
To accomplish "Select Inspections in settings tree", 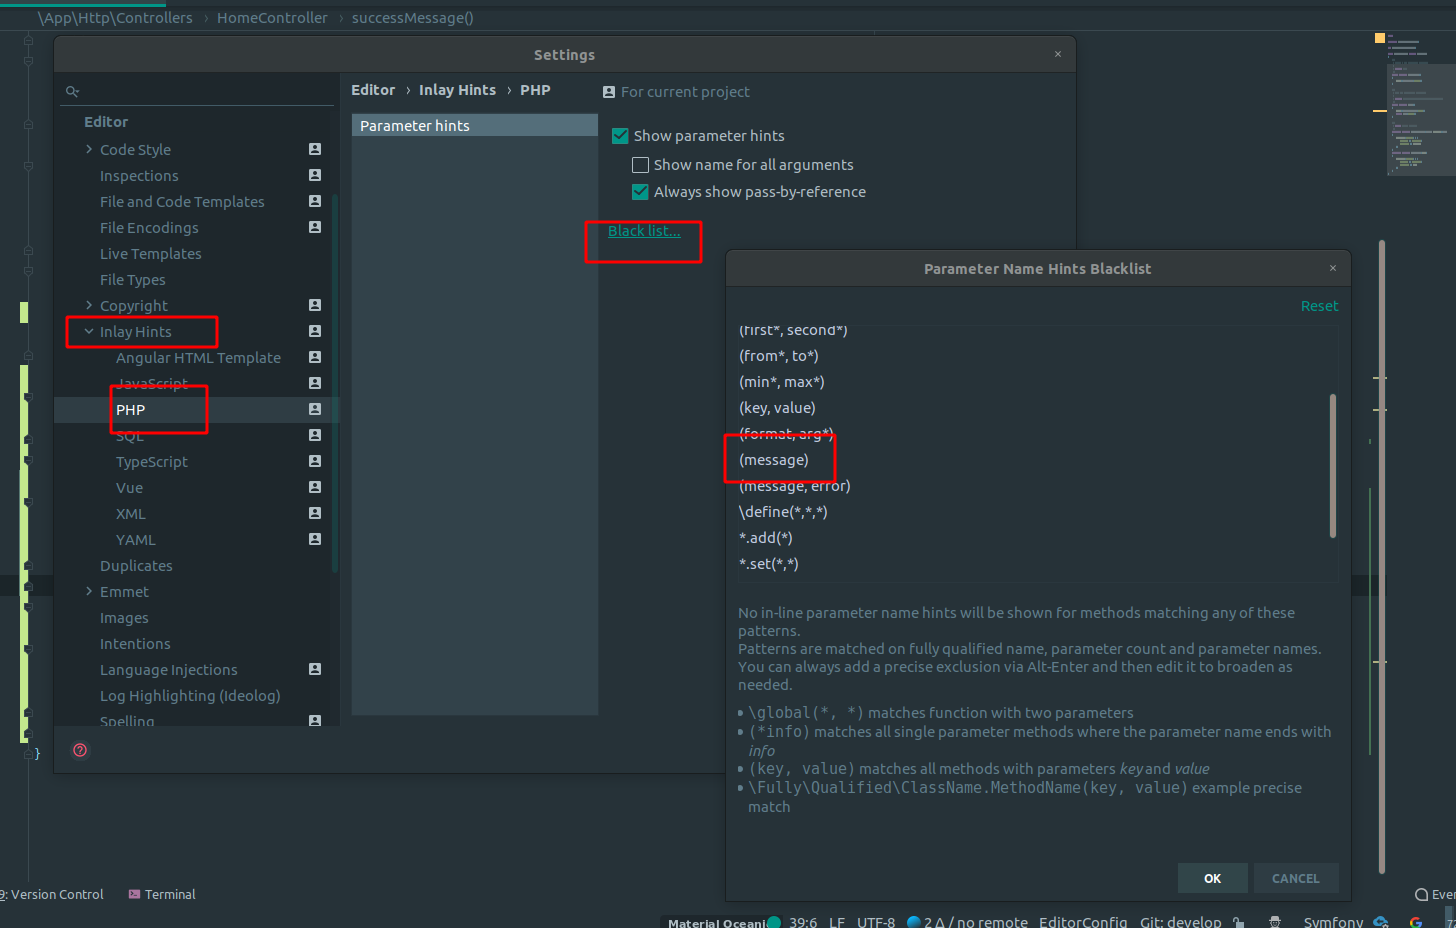I will (139, 176).
